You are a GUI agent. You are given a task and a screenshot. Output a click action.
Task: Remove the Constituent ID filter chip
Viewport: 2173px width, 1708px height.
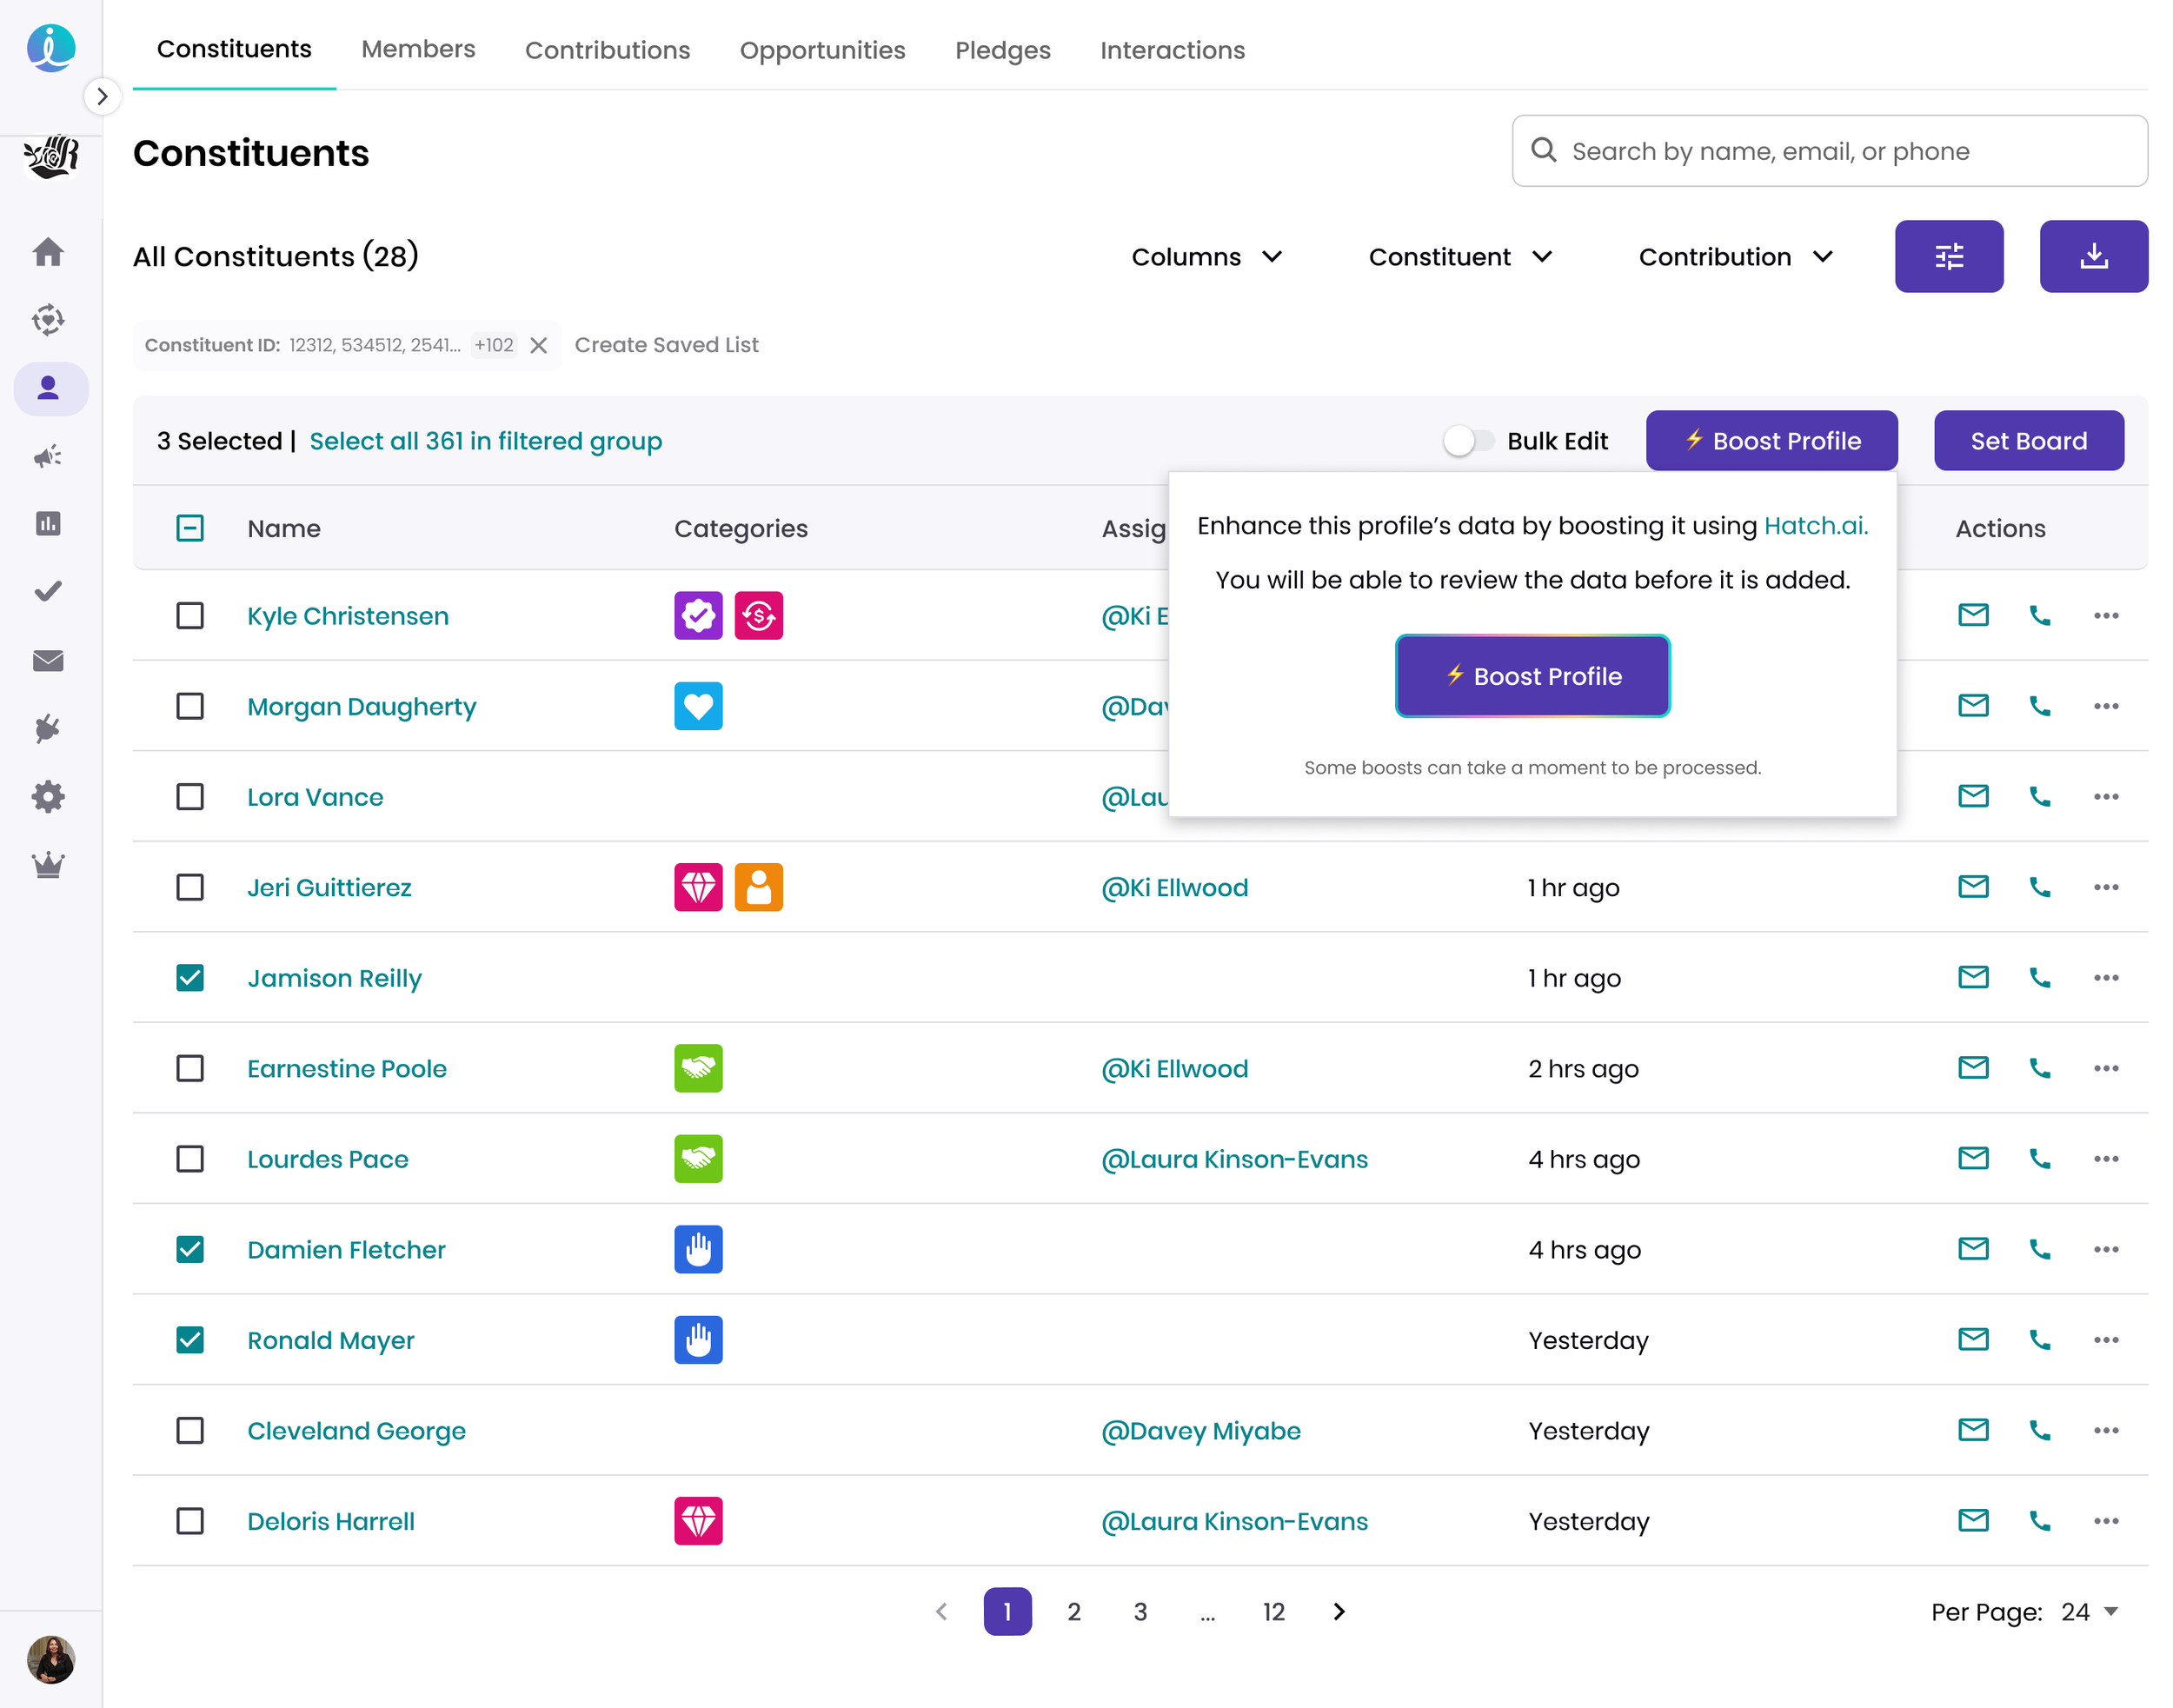pos(538,345)
